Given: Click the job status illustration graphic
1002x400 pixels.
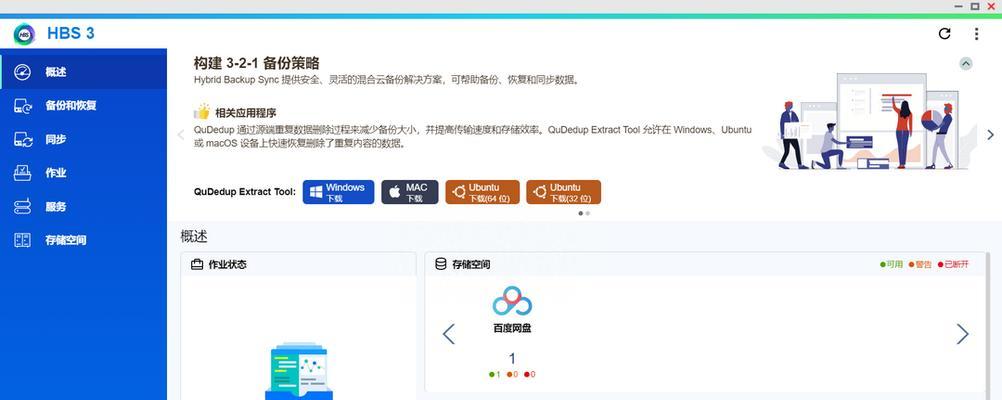Looking at the screenshot, I should point(299,371).
